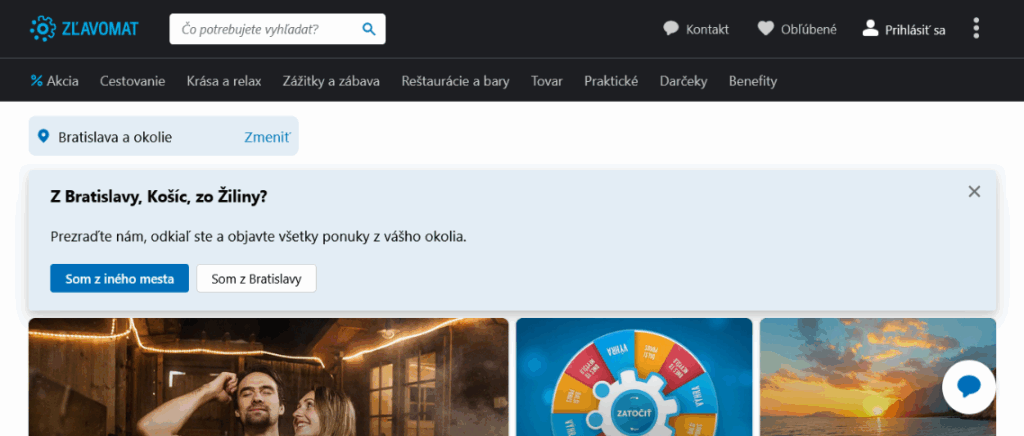Image resolution: width=1024 pixels, height=436 pixels.
Task: Open the wheel of fortune promo tile
Action: (x=634, y=377)
